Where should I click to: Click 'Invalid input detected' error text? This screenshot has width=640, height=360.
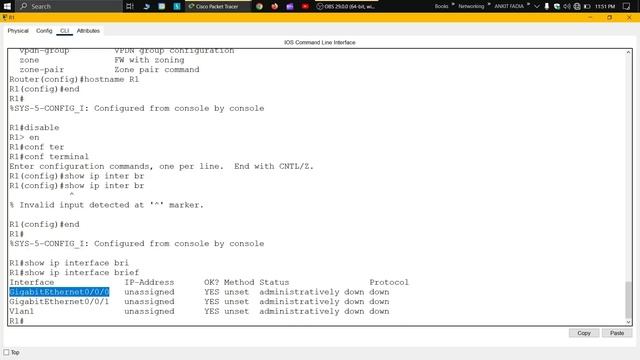(107, 205)
